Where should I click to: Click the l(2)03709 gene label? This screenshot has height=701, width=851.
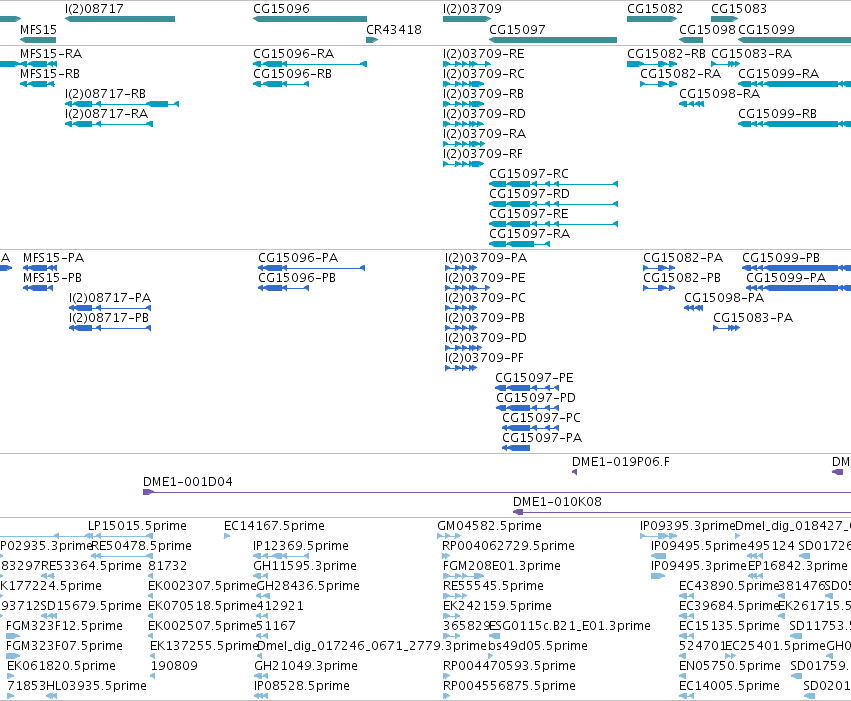(x=472, y=9)
